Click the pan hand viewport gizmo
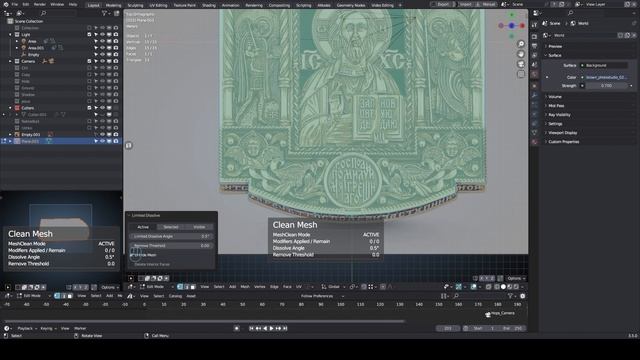This screenshot has height=360, width=640. tap(521, 54)
